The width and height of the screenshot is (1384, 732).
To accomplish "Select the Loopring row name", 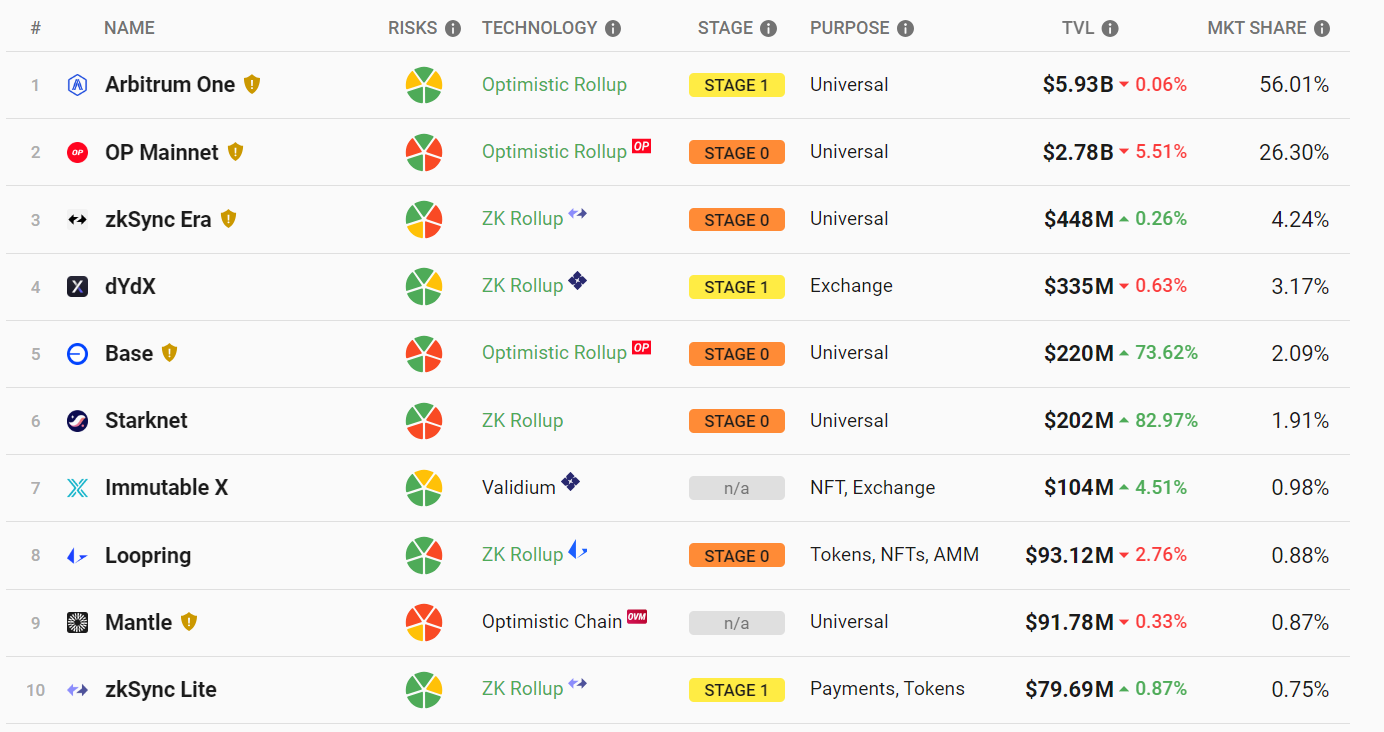I will [x=148, y=556].
